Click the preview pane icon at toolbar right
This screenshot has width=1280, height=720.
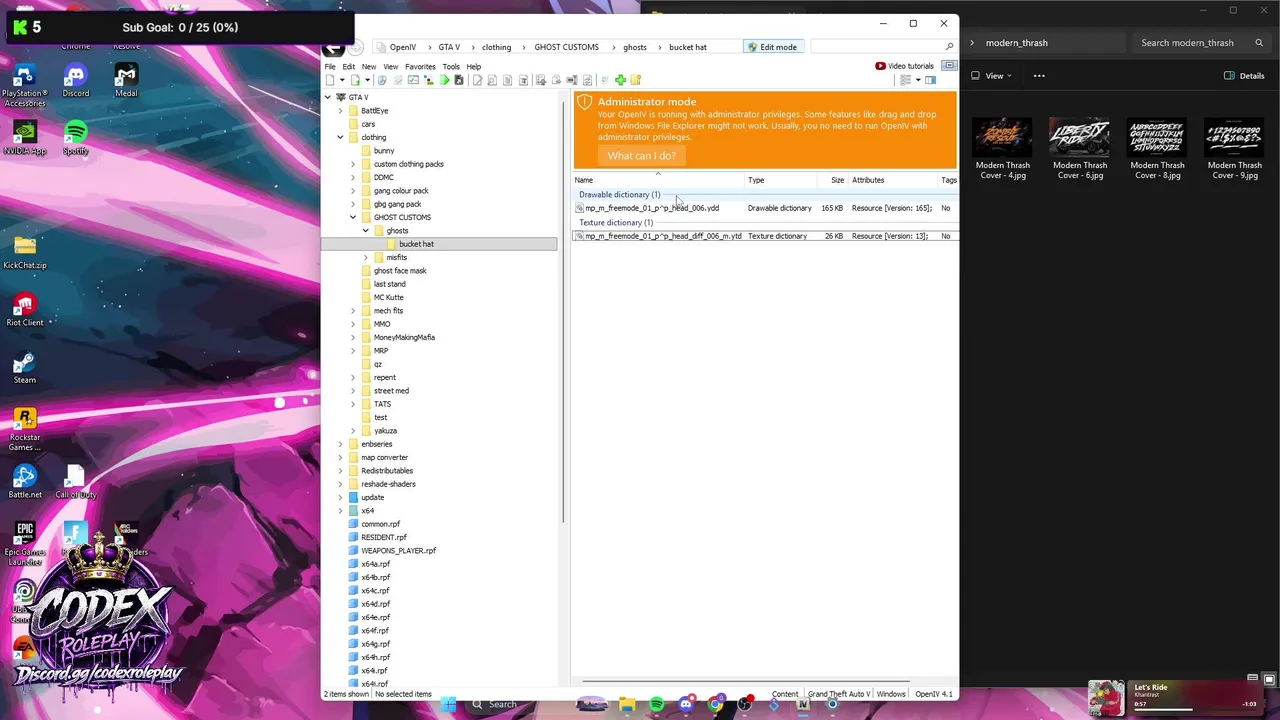[930, 80]
